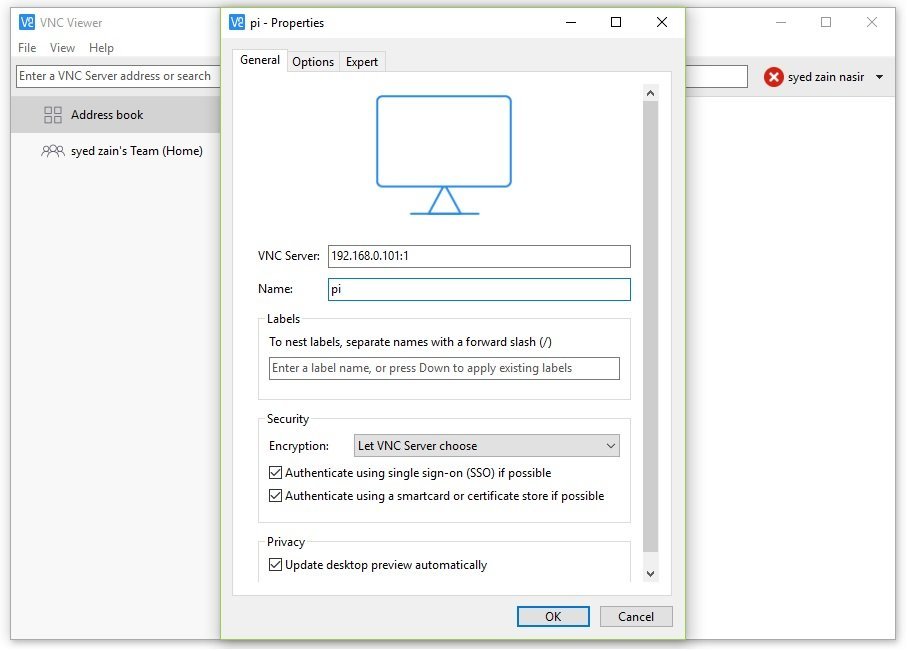Image resolution: width=908 pixels, height=651 pixels.
Task: Click the 'Name:' label text
Action: click(x=276, y=289)
